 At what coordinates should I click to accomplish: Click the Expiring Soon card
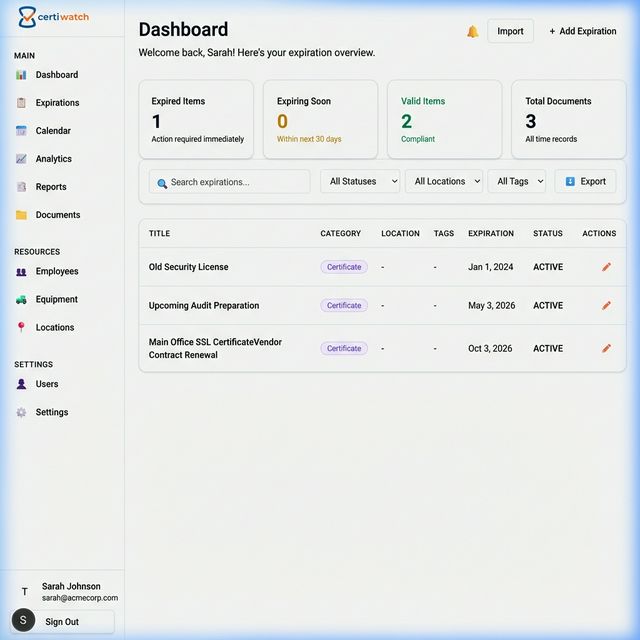(320, 120)
